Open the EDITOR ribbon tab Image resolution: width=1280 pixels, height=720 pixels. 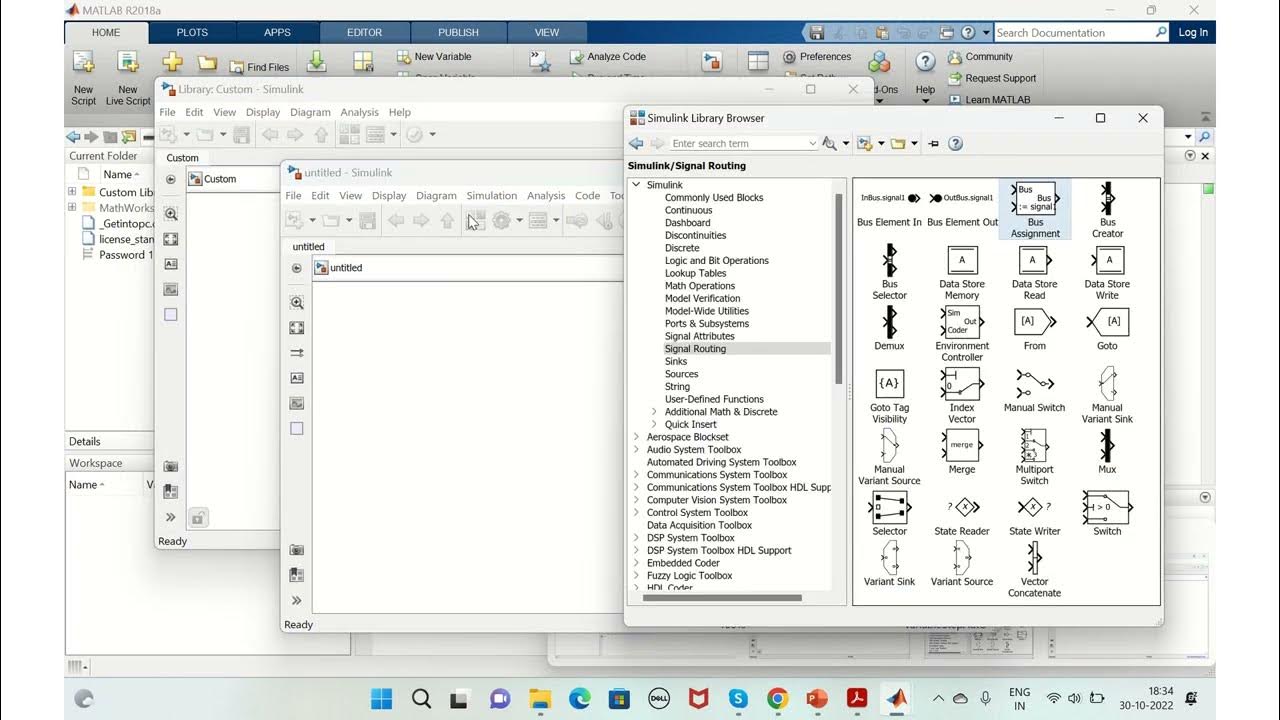coord(364,32)
